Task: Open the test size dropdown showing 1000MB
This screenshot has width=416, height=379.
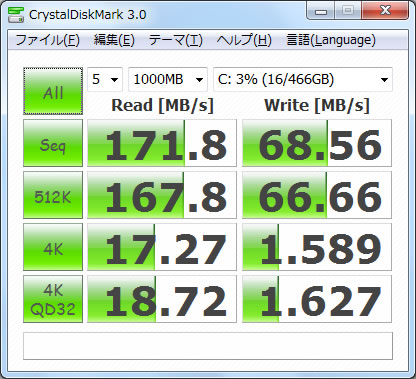Action: coord(168,79)
